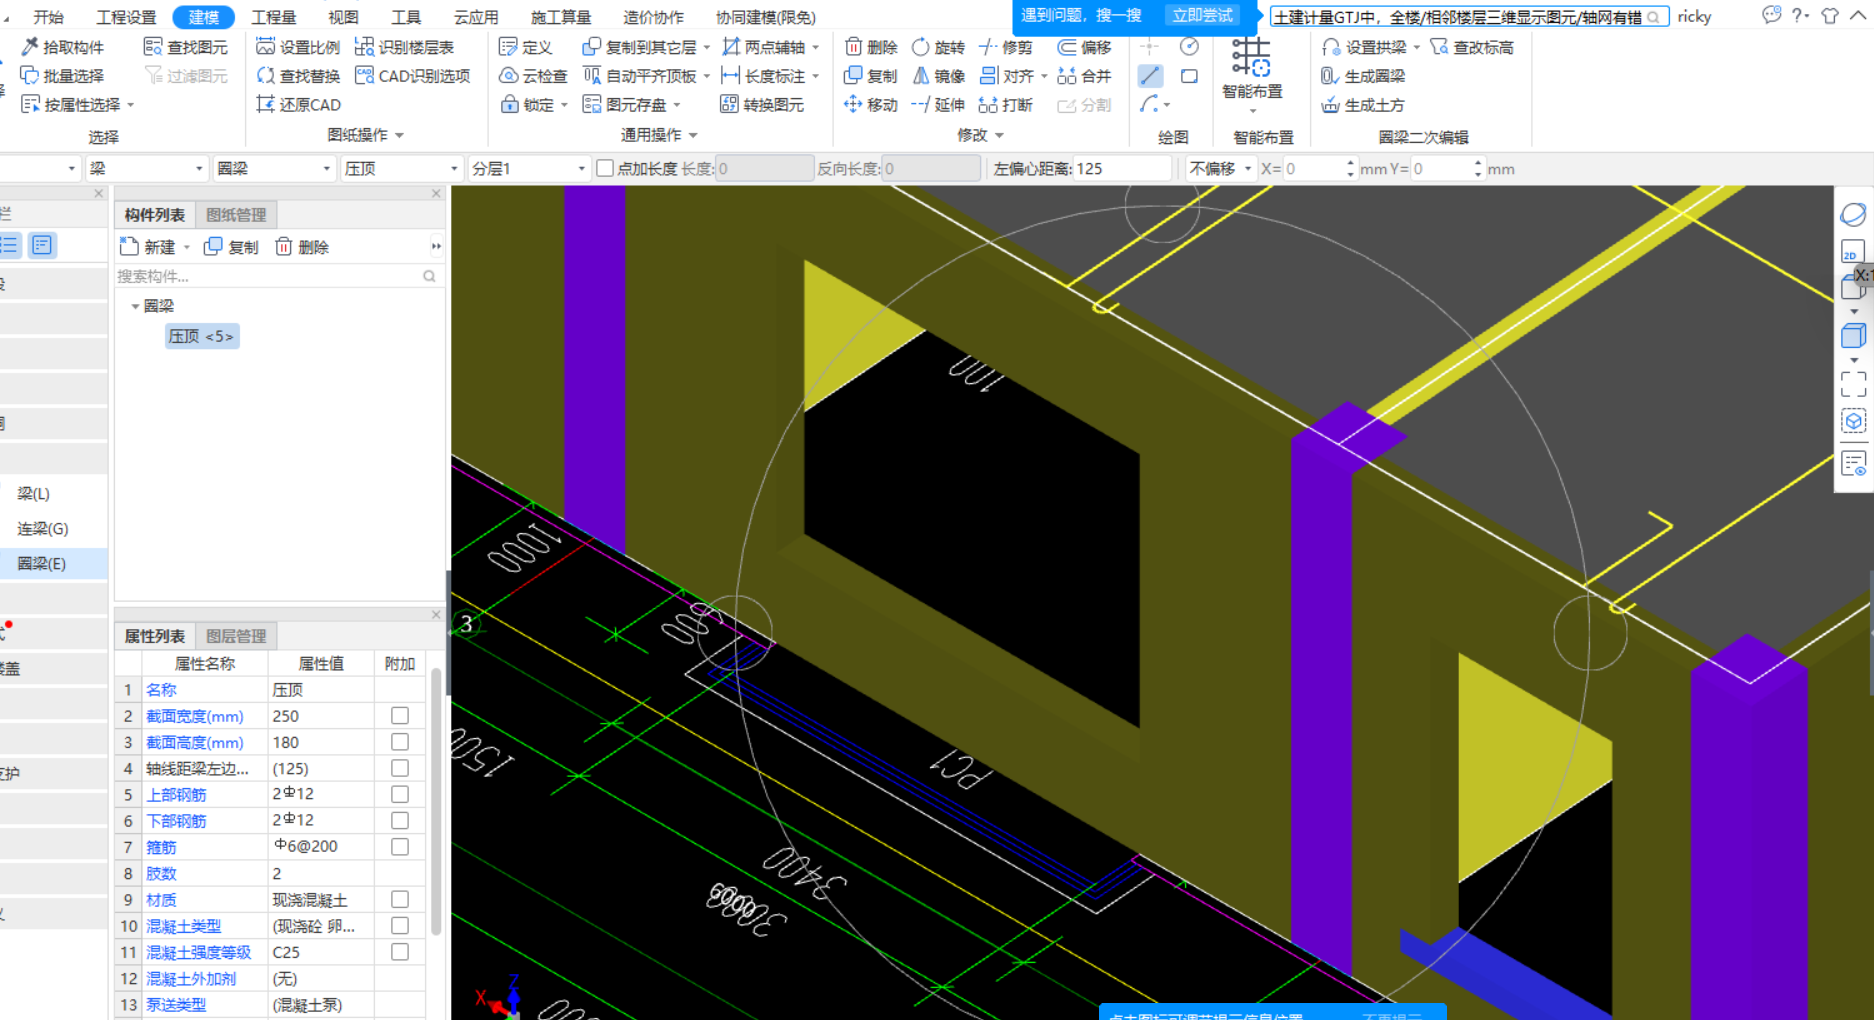Collapse the 圈梁 tree node

tap(135, 306)
